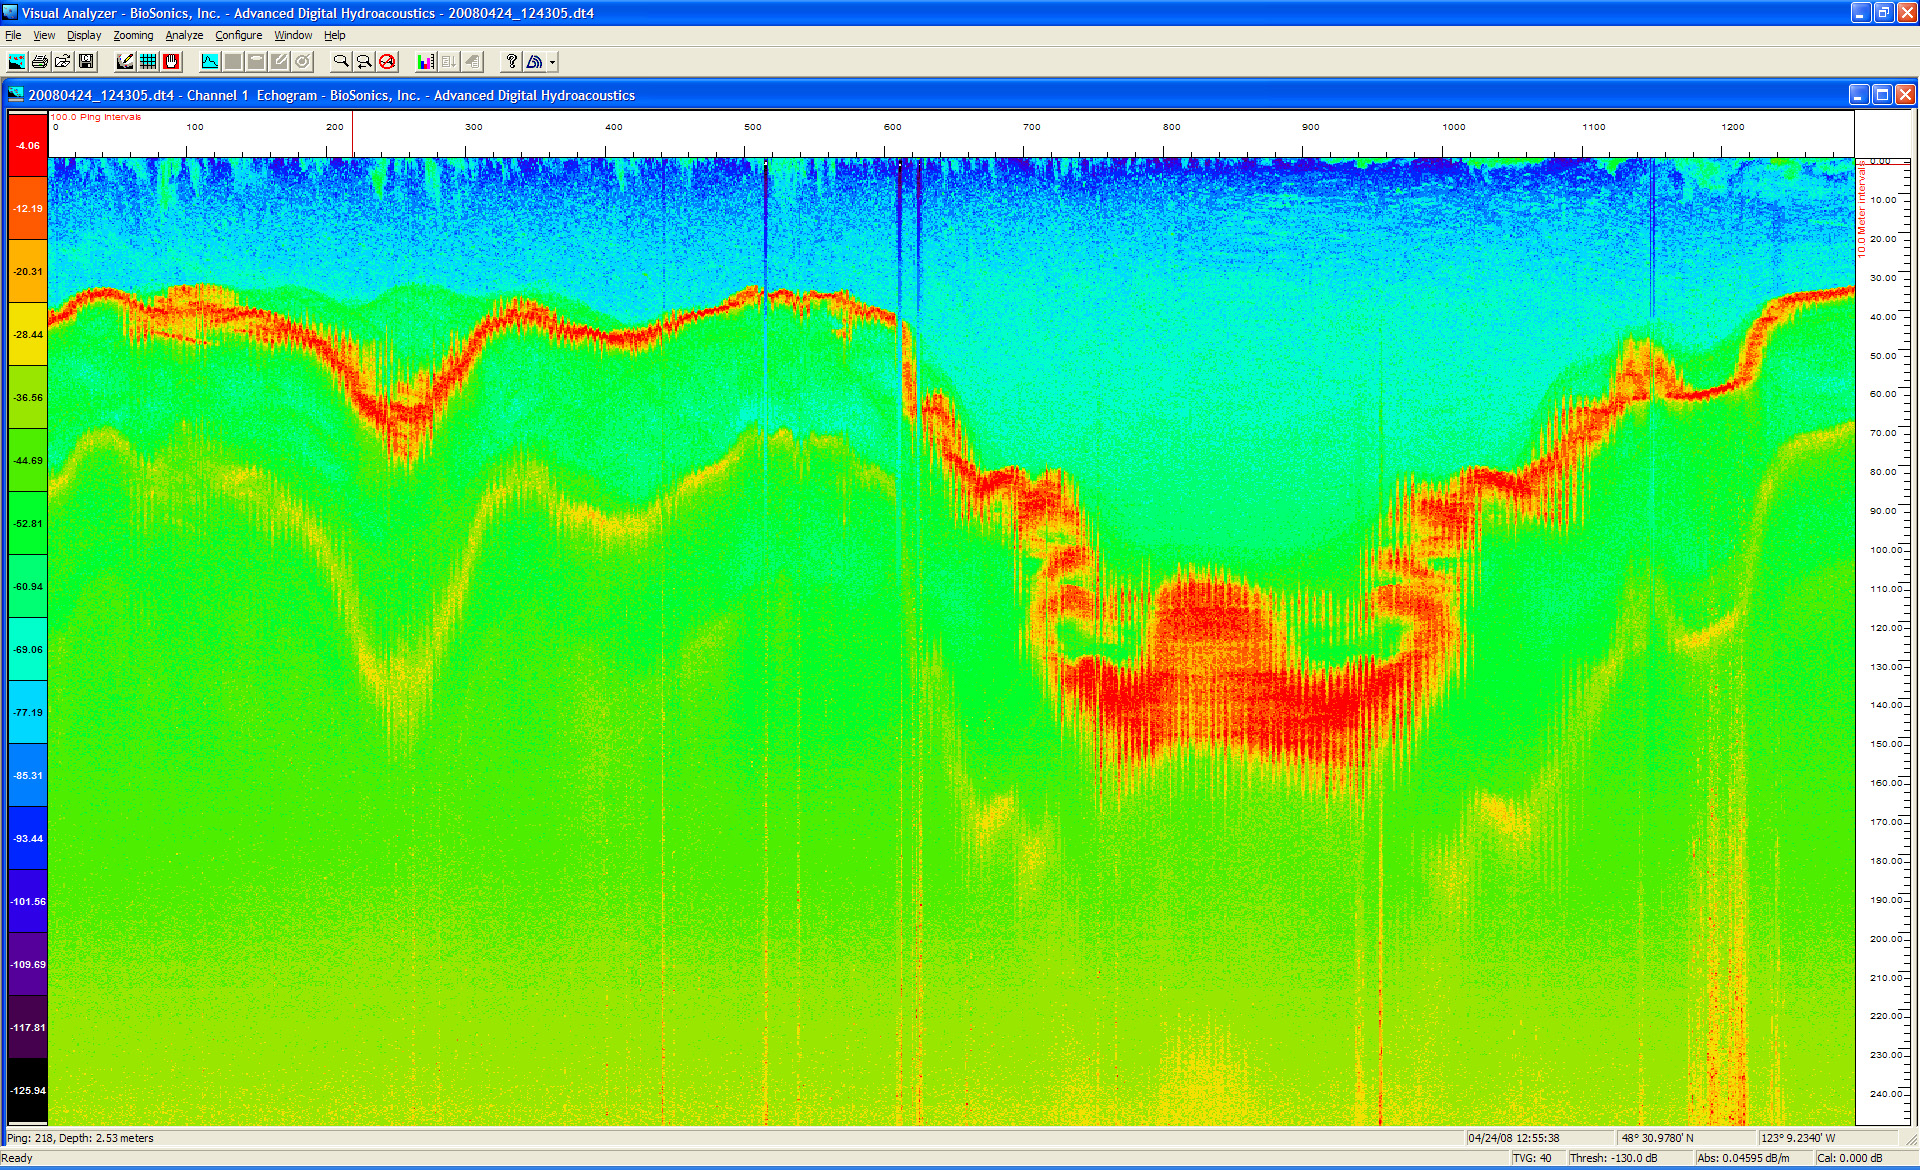Open the Zooming menu
This screenshot has height=1170, width=1920.
click(133, 35)
